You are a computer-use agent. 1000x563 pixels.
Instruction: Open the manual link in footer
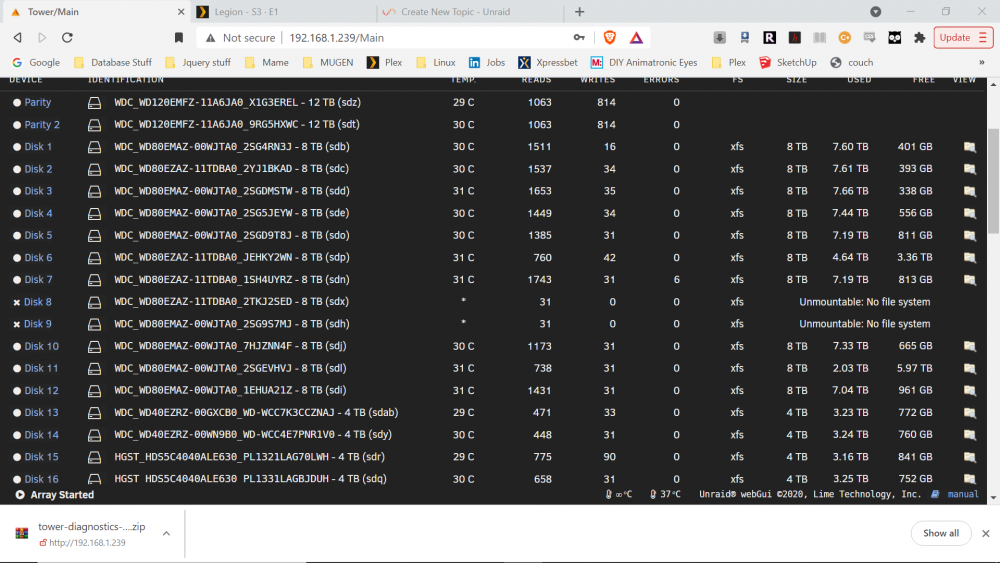click(963, 494)
